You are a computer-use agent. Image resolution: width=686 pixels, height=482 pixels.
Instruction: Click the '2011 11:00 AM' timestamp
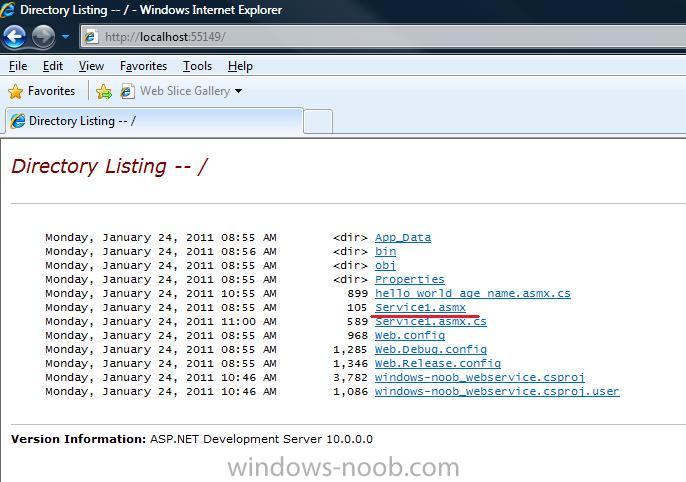coord(231,321)
